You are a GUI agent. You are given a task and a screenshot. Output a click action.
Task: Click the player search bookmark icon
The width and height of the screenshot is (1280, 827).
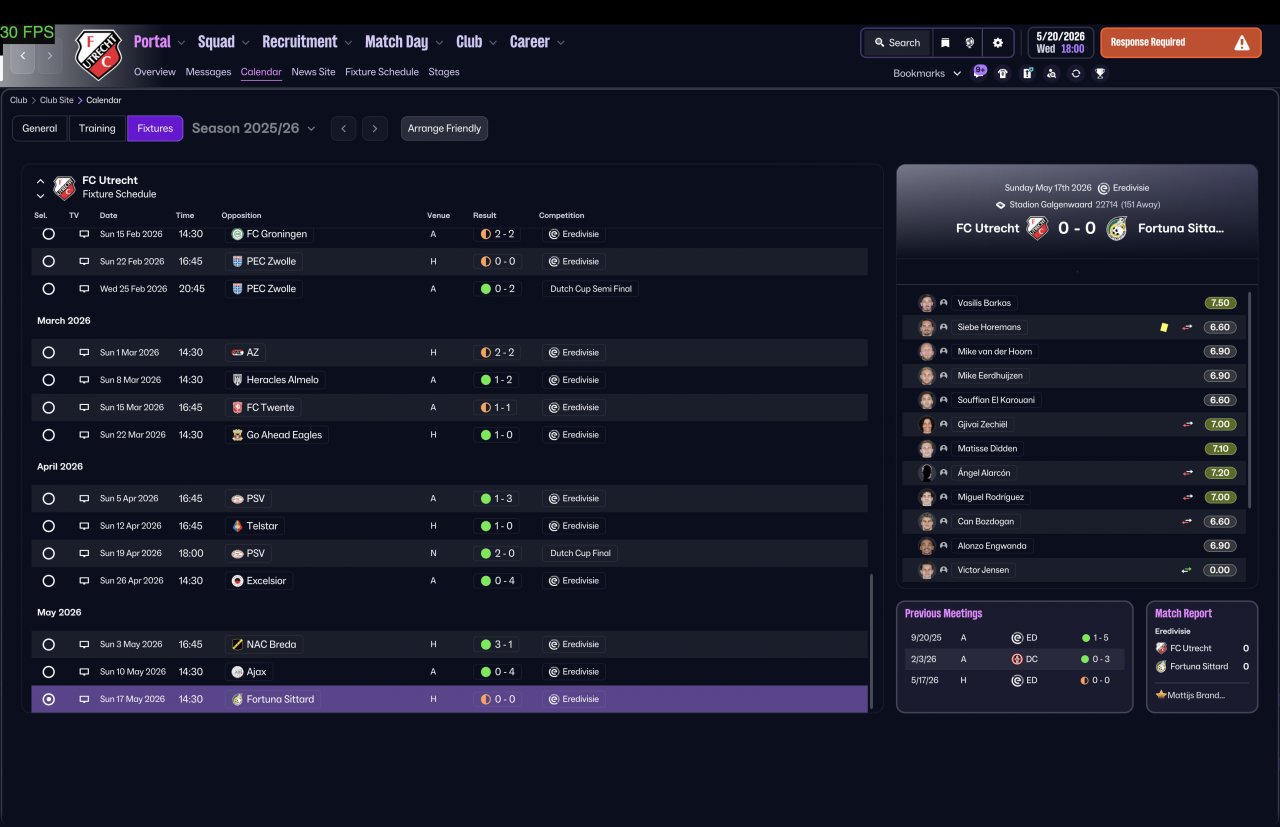tap(1051, 73)
